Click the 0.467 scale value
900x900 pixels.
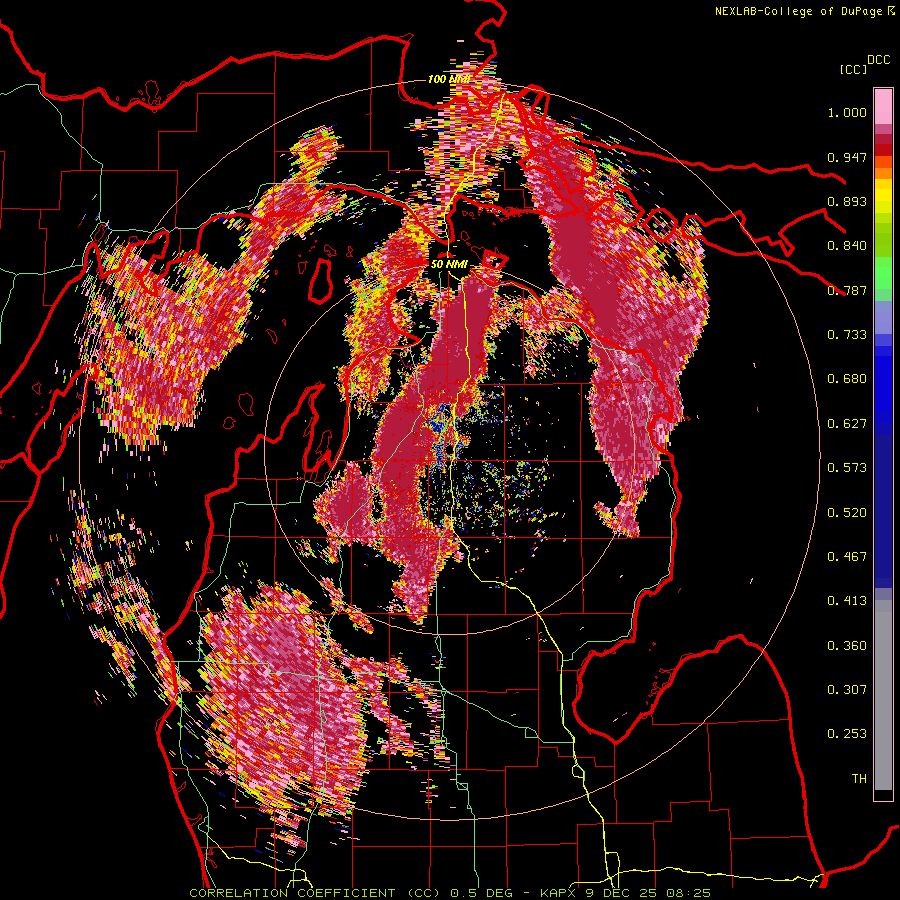point(847,557)
